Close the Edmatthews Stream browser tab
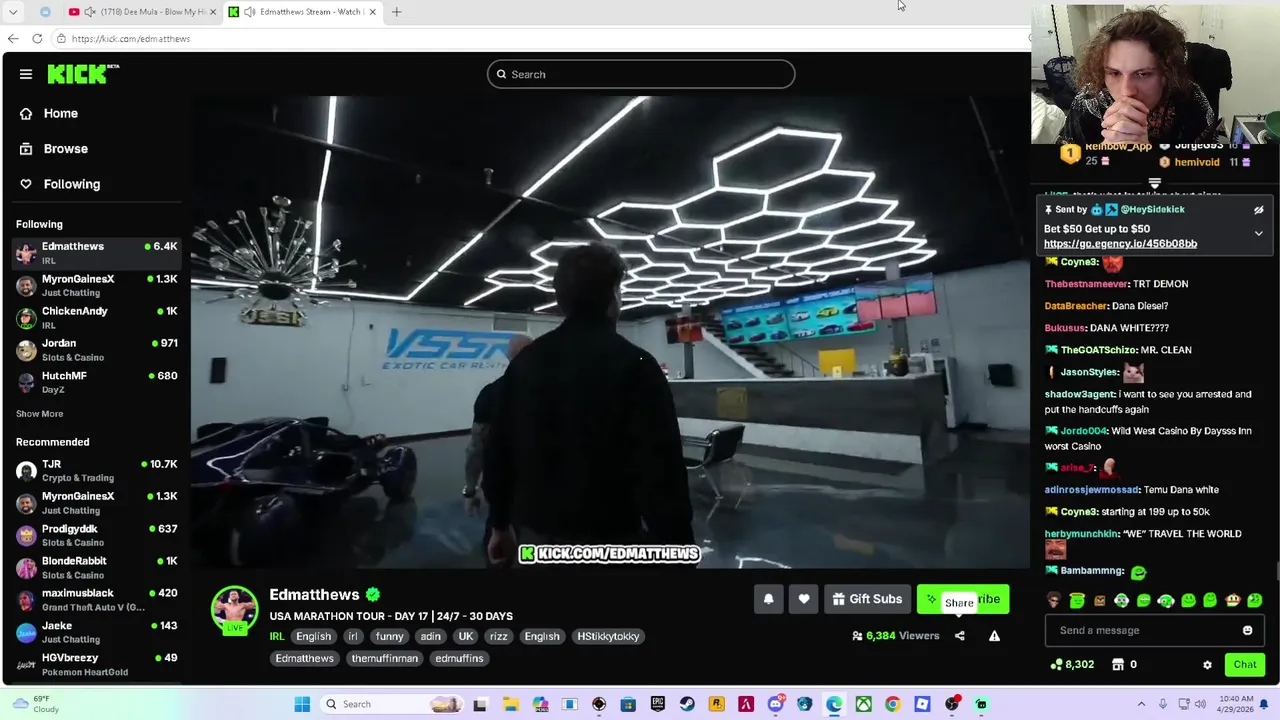 373,12
